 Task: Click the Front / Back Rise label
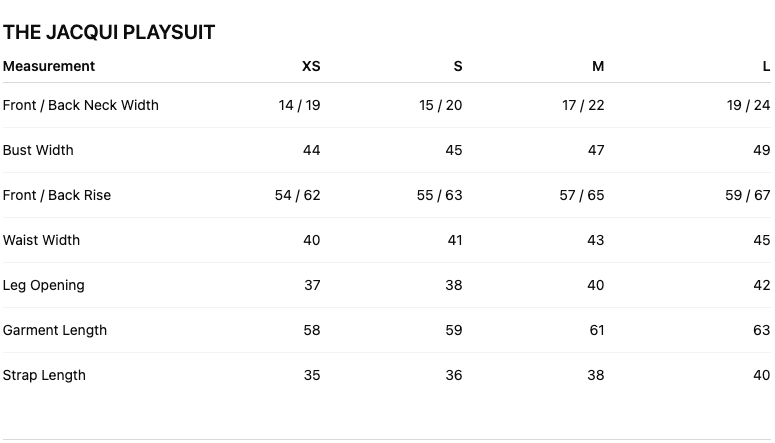pyautogui.click(x=57, y=195)
